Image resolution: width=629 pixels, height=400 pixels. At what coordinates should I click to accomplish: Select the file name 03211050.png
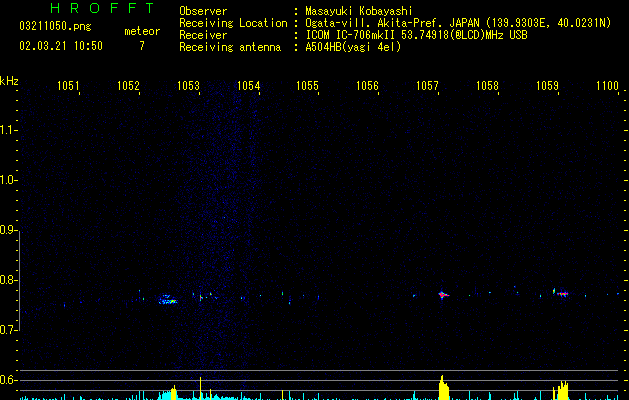point(55,26)
